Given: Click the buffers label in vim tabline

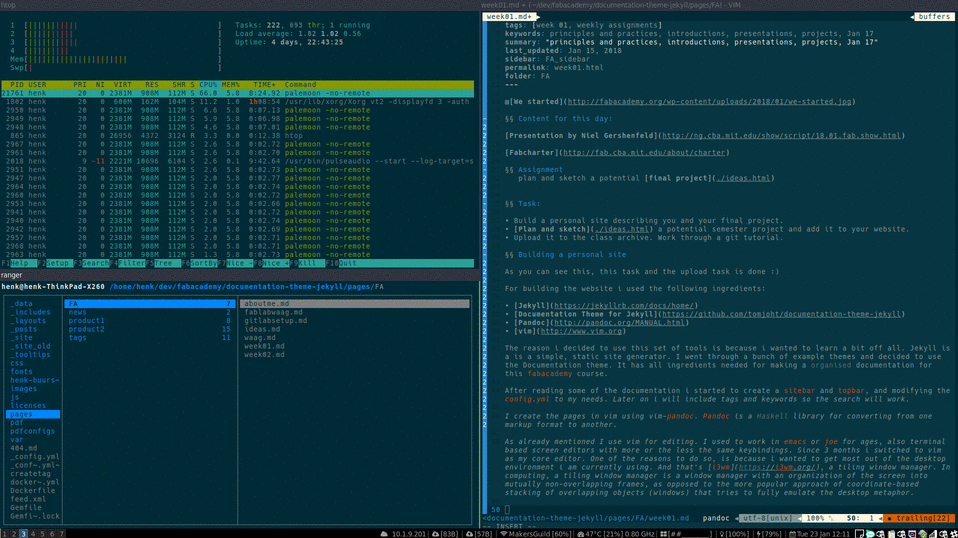Looking at the screenshot, I should [x=934, y=16].
